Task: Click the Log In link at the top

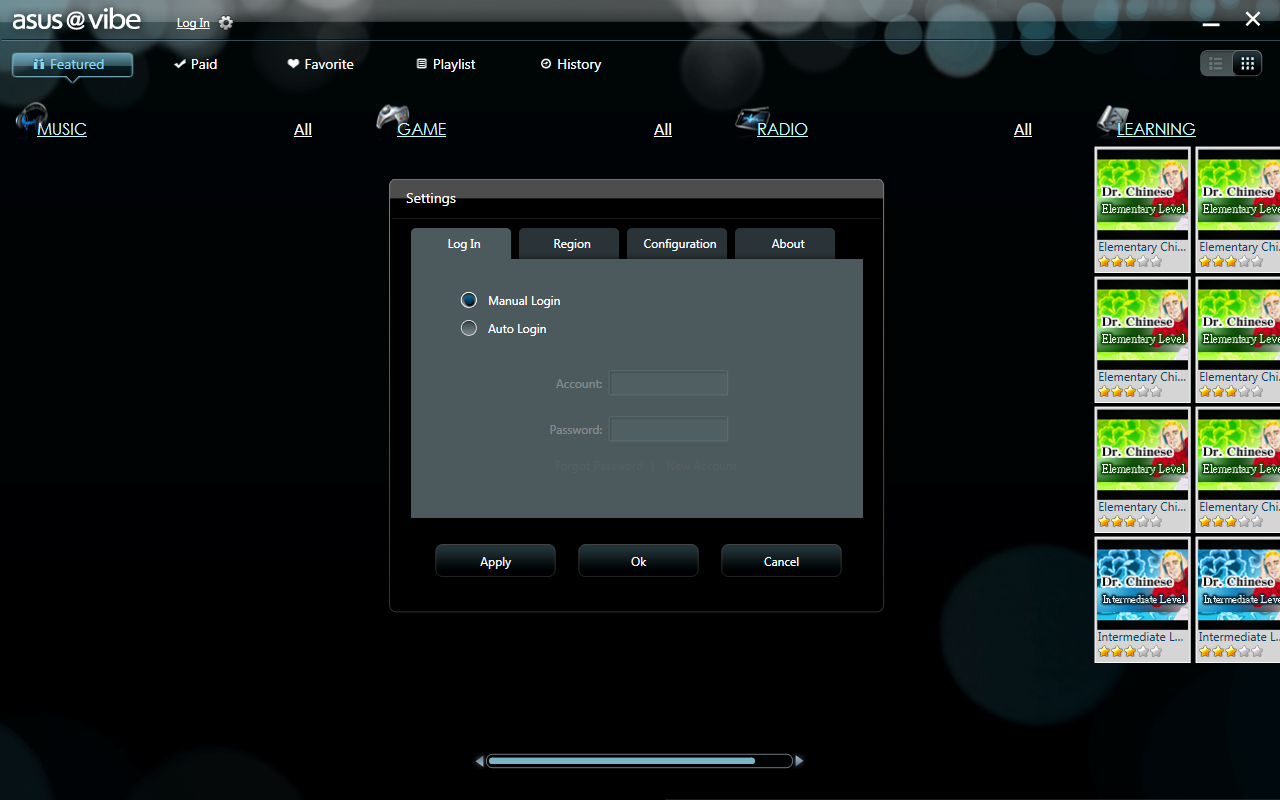Action: 193,23
